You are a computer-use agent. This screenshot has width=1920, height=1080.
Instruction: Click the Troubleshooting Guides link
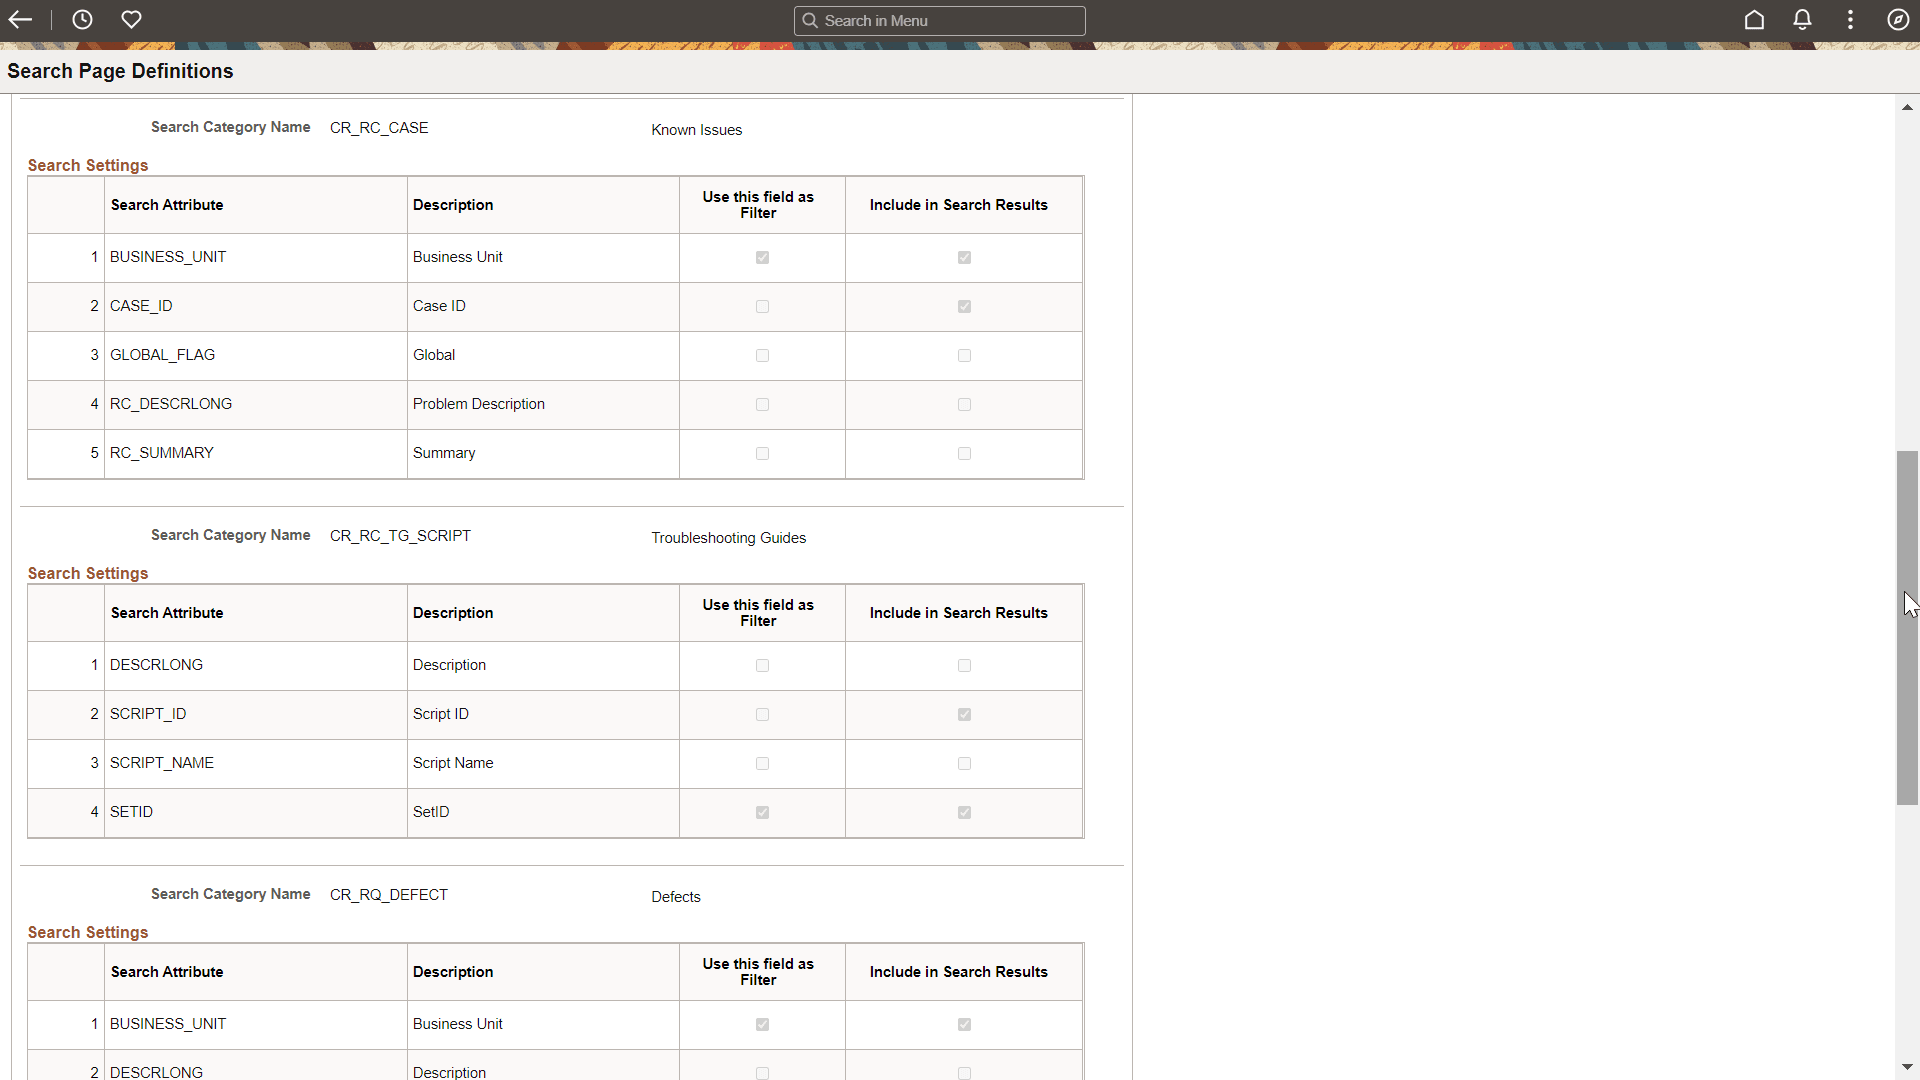[729, 537]
